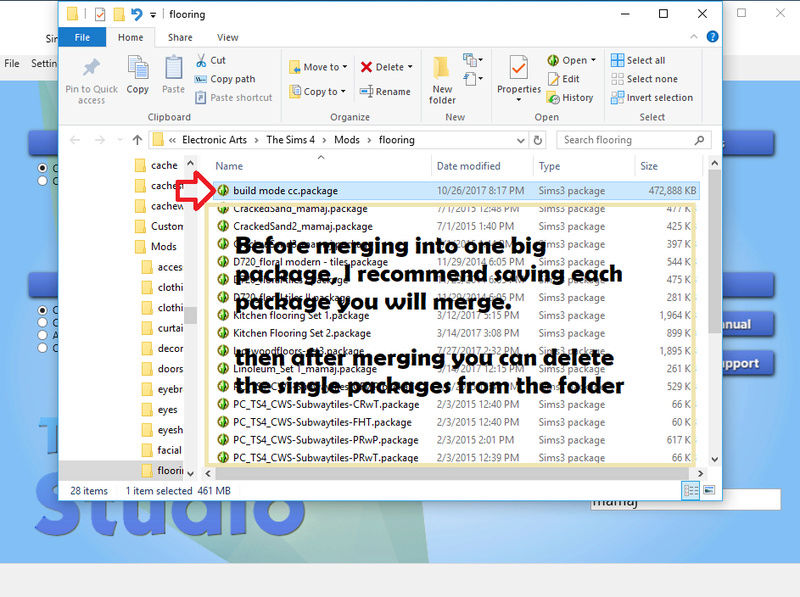Go Back with the left arrow

tap(75, 140)
